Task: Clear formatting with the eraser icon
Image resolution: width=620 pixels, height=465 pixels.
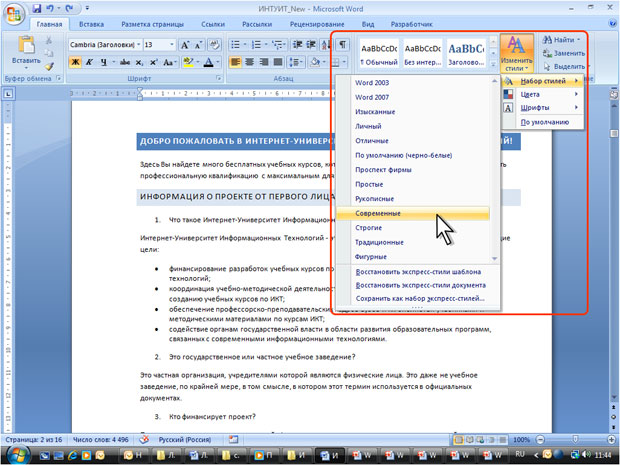Action: click(214, 45)
